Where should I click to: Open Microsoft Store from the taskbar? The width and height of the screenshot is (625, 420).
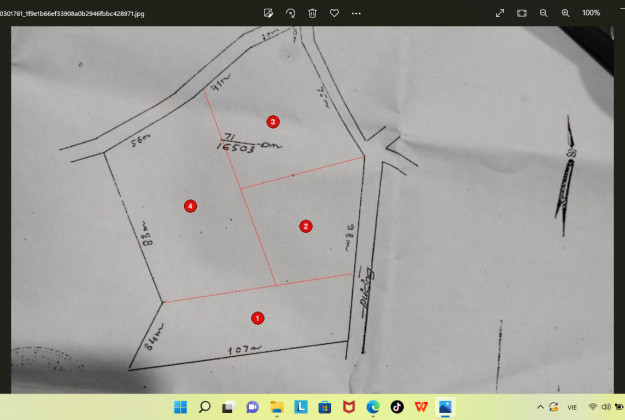click(325, 407)
